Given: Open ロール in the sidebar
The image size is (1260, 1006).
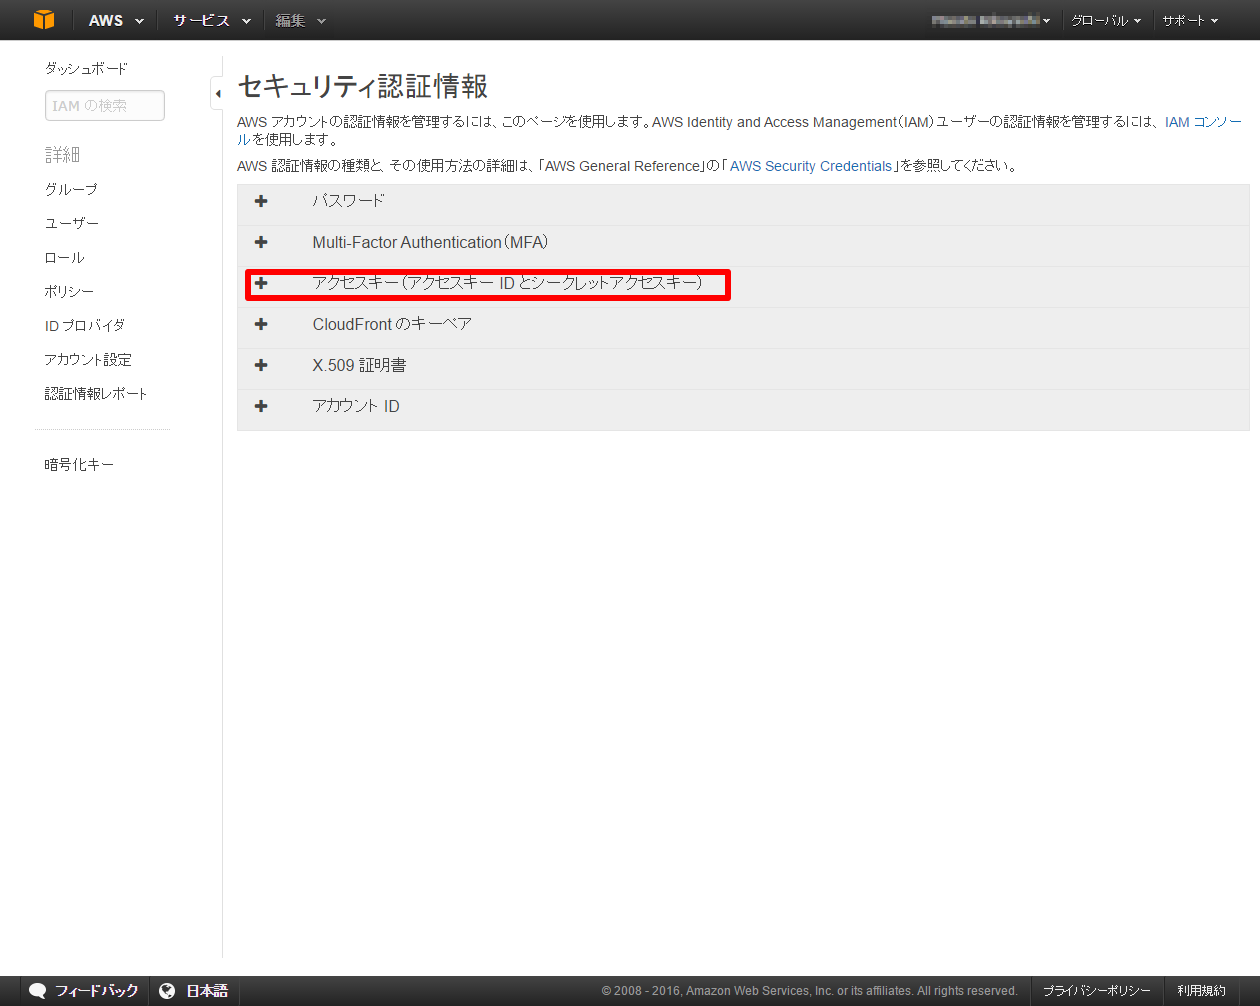Looking at the screenshot, I should pyautogui.click(x=64, y=257).
